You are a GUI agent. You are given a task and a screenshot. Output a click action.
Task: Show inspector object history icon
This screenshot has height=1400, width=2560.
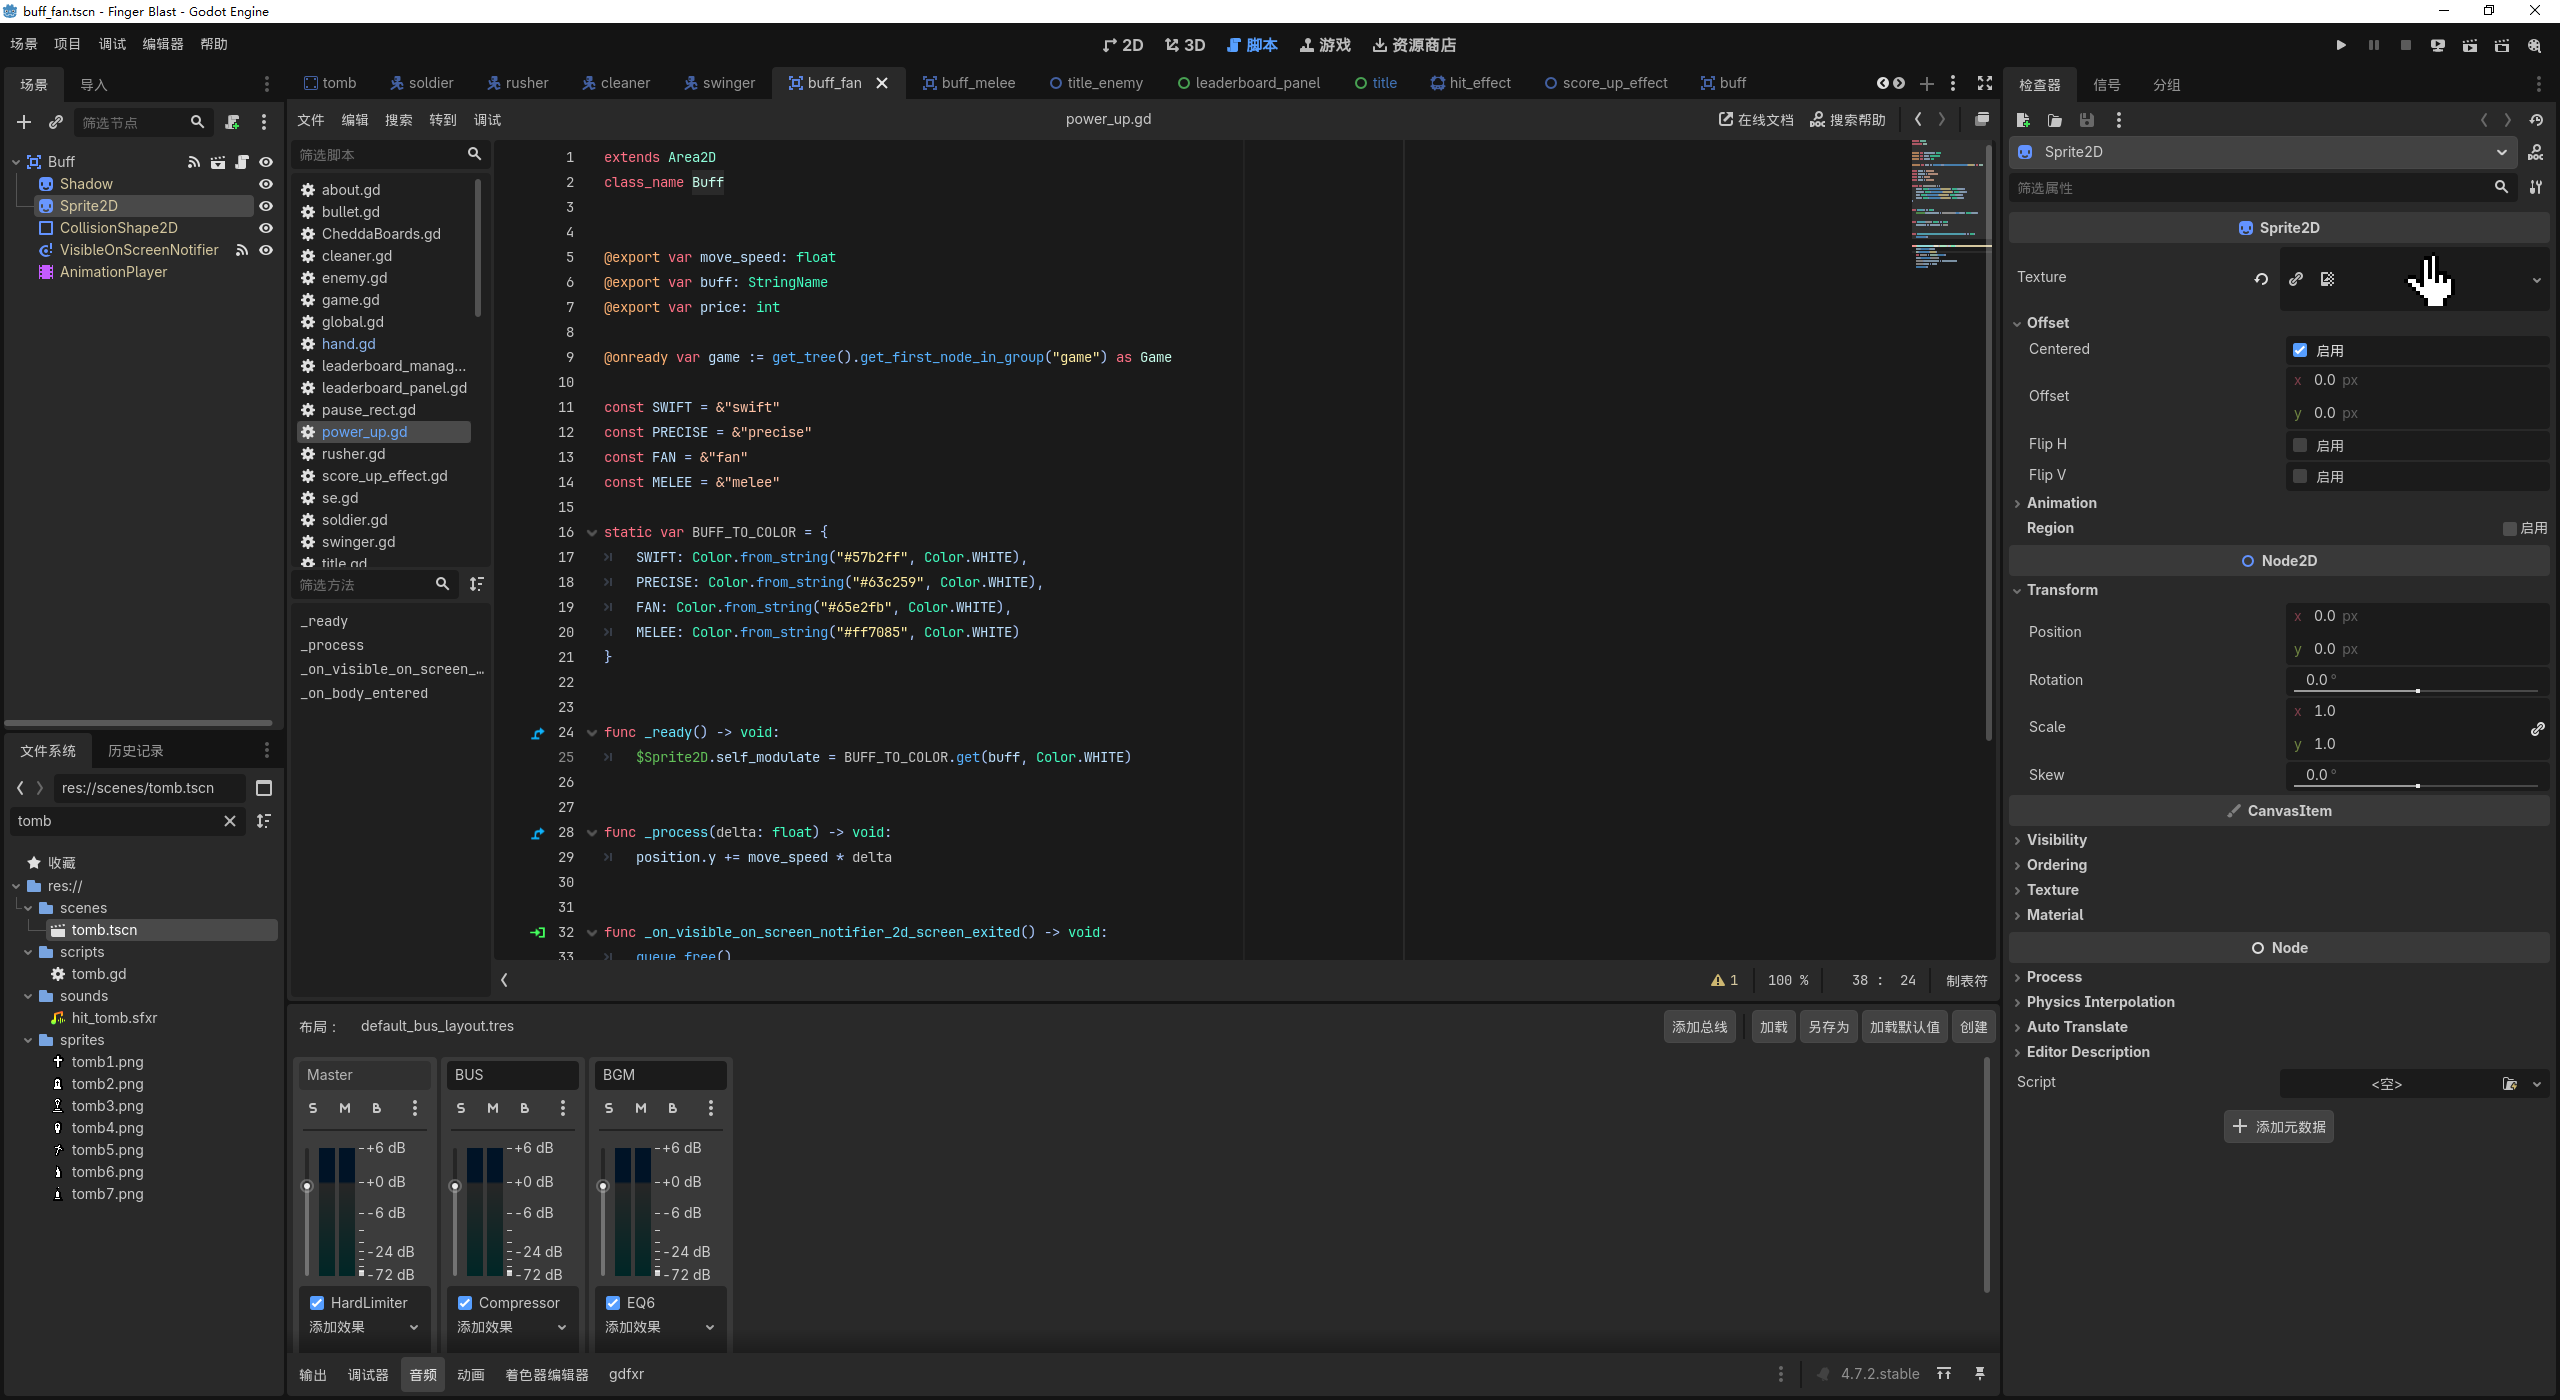[x=2536, y=120]
